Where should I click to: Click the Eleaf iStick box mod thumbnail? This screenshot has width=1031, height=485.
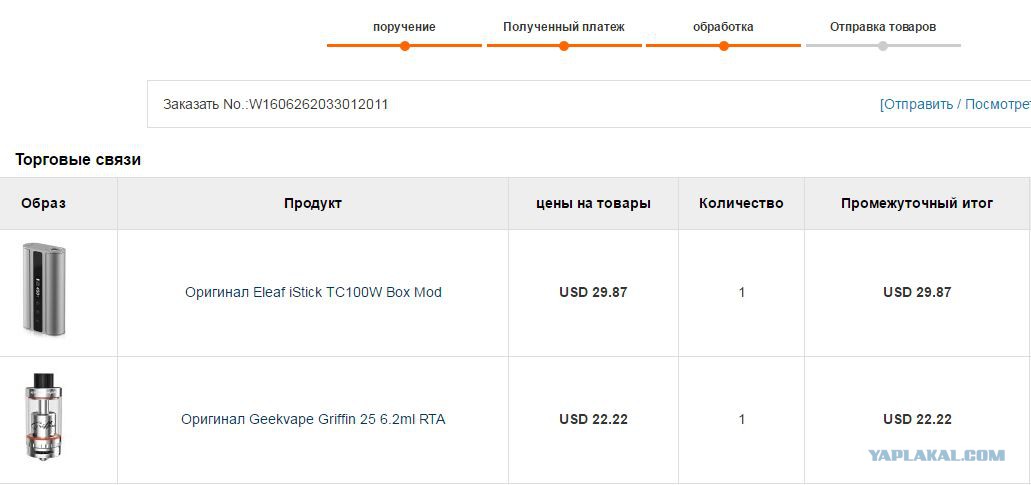pyautogui.click(x=45, y=290)
